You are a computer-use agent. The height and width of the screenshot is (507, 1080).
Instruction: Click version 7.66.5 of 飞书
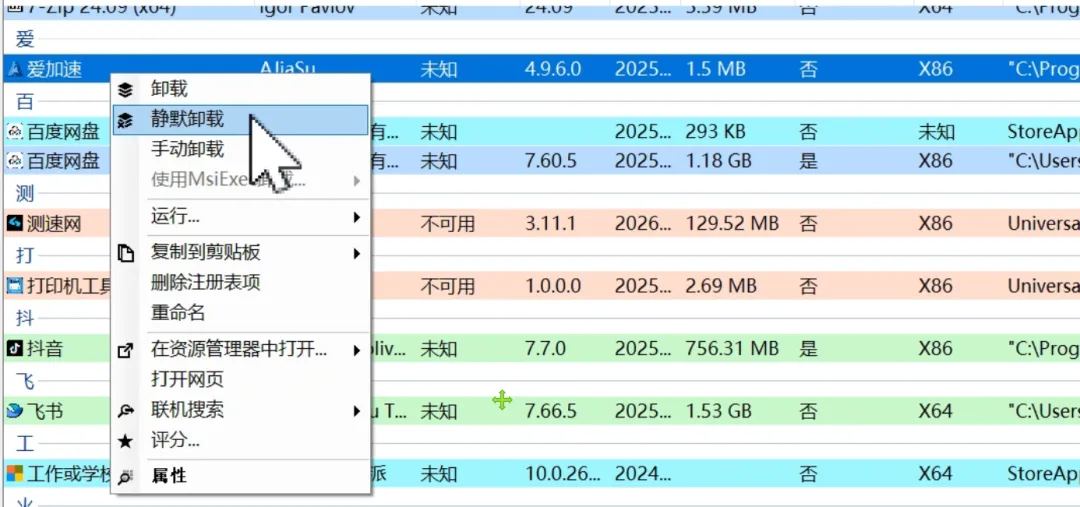[x=550, y=411]
